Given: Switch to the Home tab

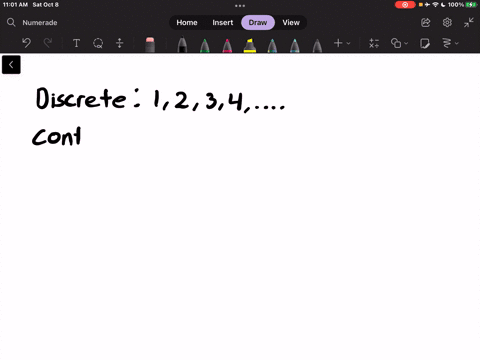Looking at the screenshot, I should (x=187, y=22).
